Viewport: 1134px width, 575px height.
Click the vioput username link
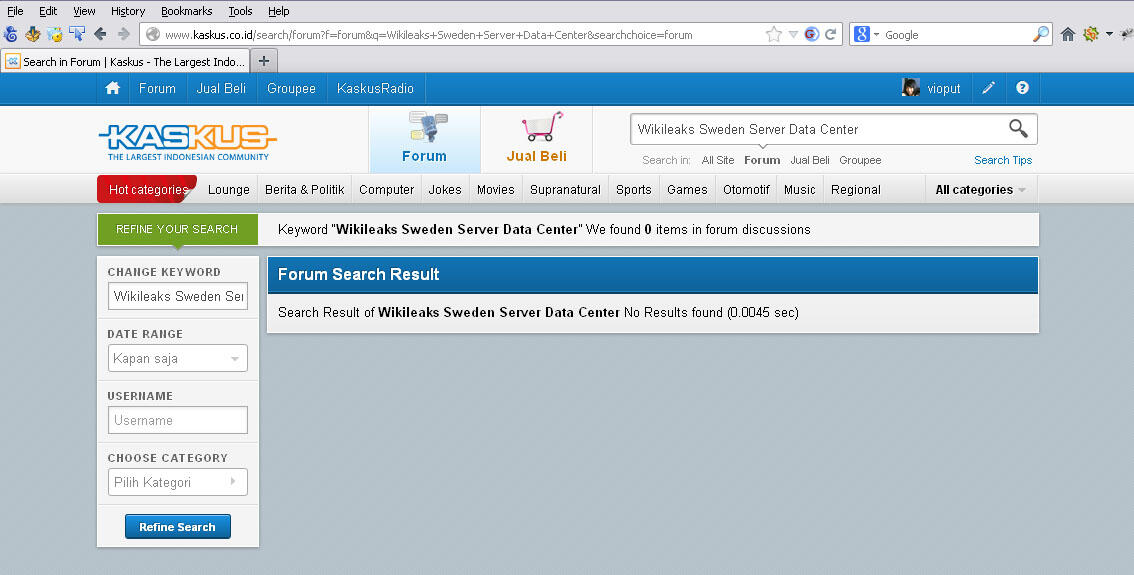point(944,88)
